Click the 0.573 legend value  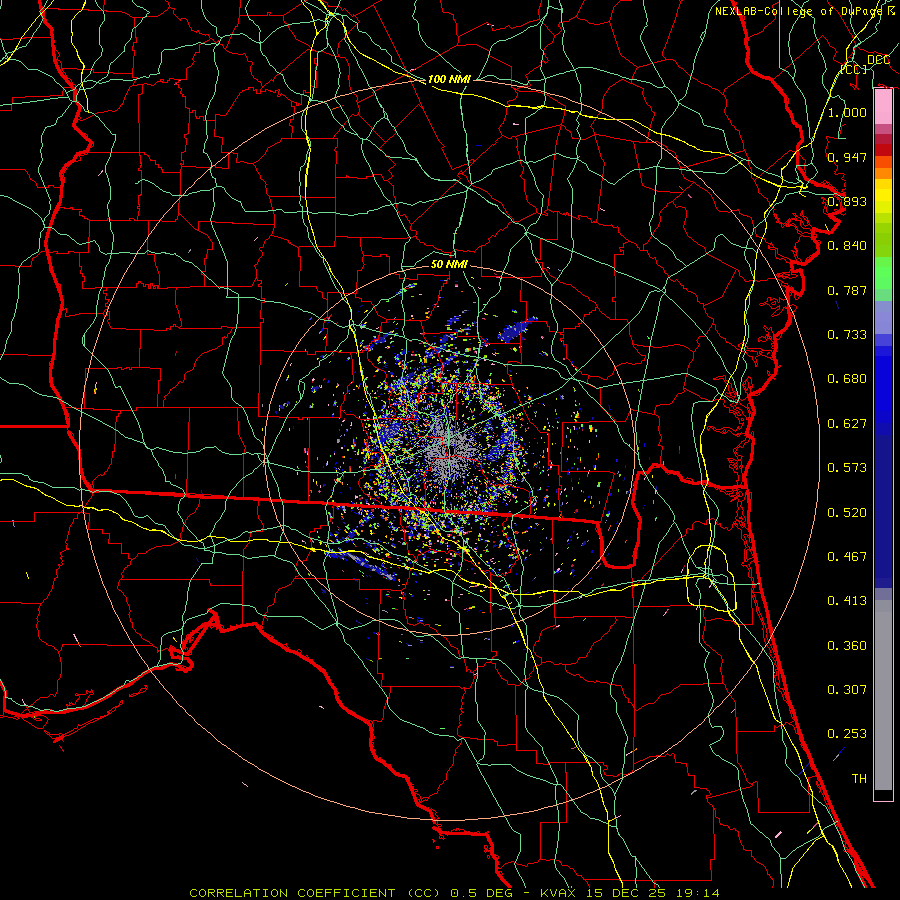coord(847,468)
